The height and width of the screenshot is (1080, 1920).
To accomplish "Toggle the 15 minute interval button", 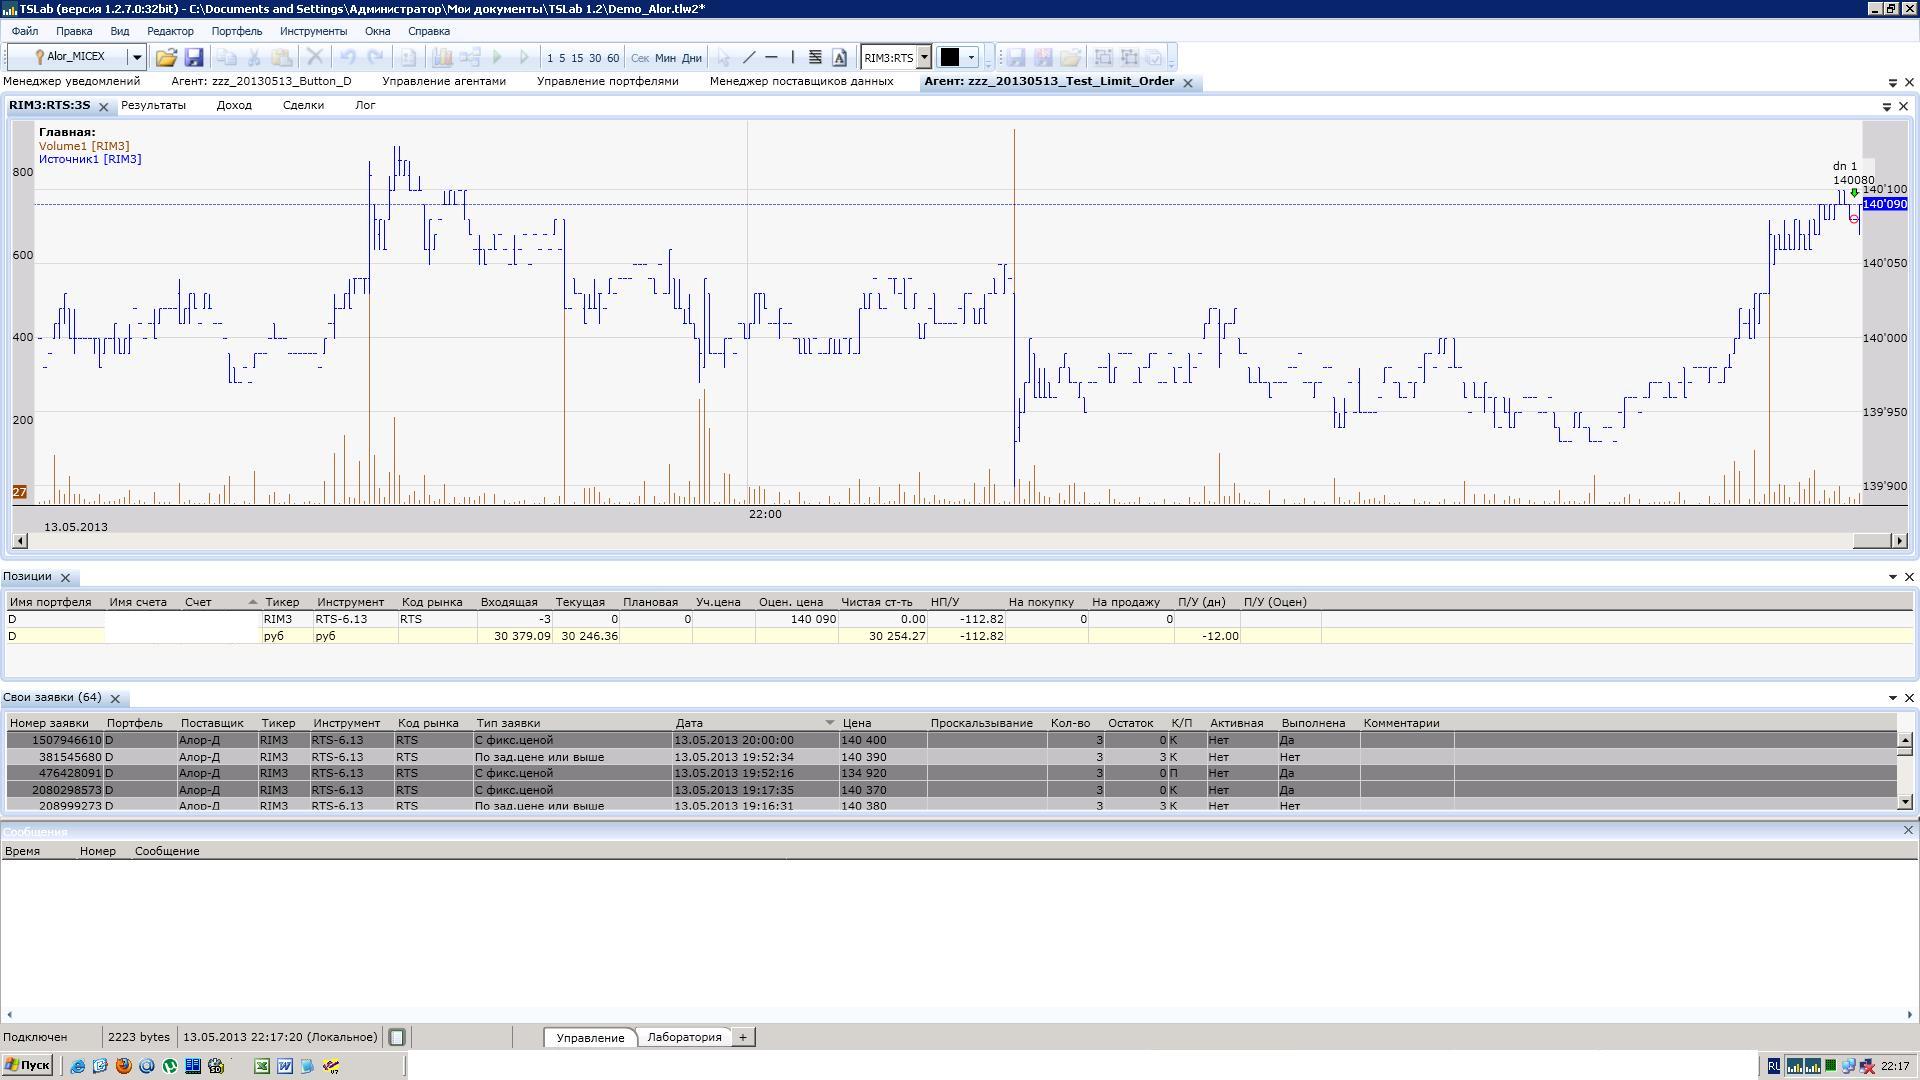I will click(577, 58).
